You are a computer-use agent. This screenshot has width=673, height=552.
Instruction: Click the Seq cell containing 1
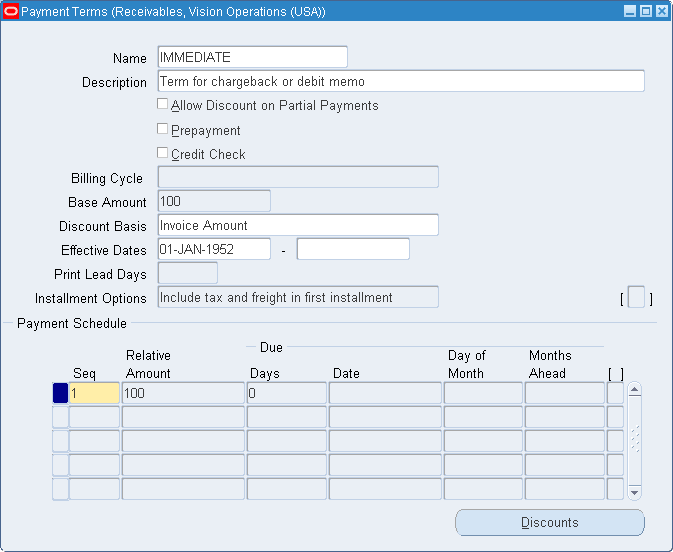94,393
